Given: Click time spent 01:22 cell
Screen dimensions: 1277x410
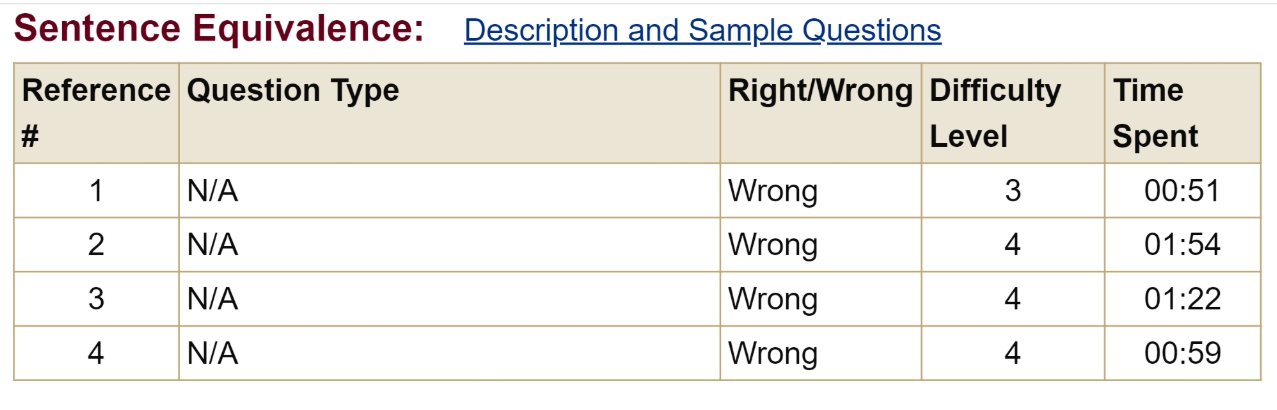Looking at the screenshot, I should (1182, 299).
